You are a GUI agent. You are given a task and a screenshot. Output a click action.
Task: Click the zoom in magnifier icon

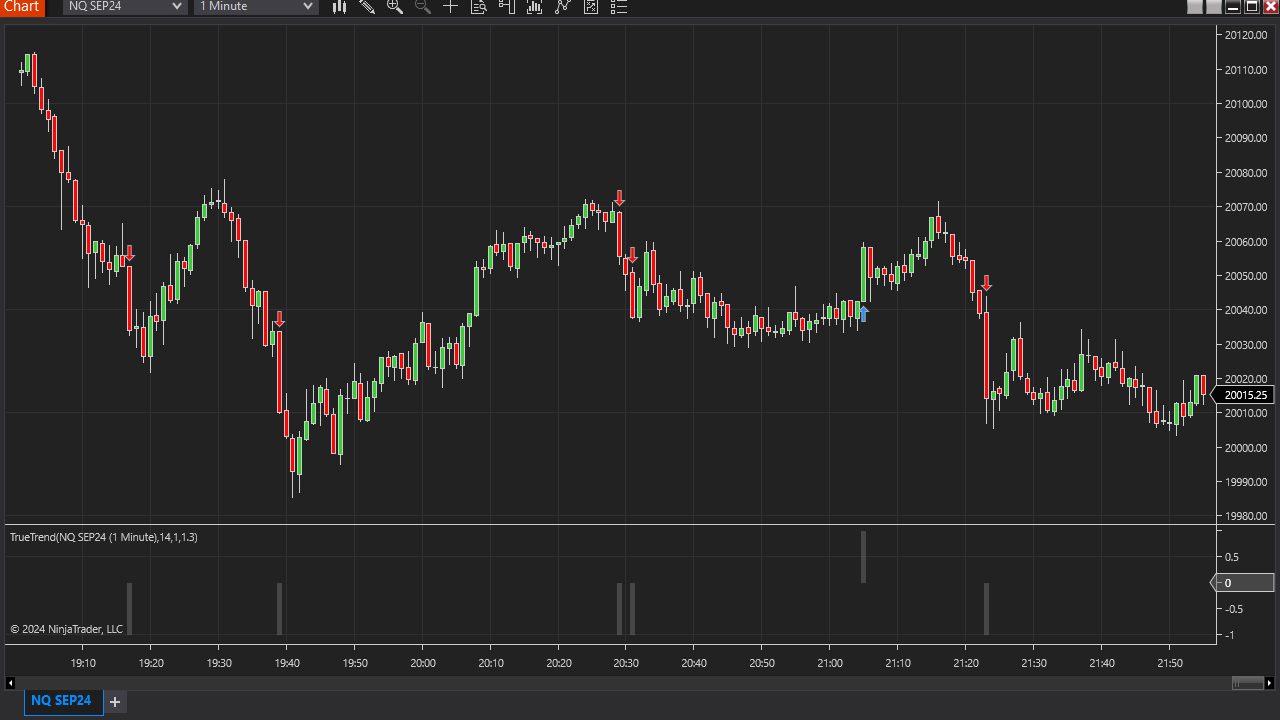click(395, 7)
